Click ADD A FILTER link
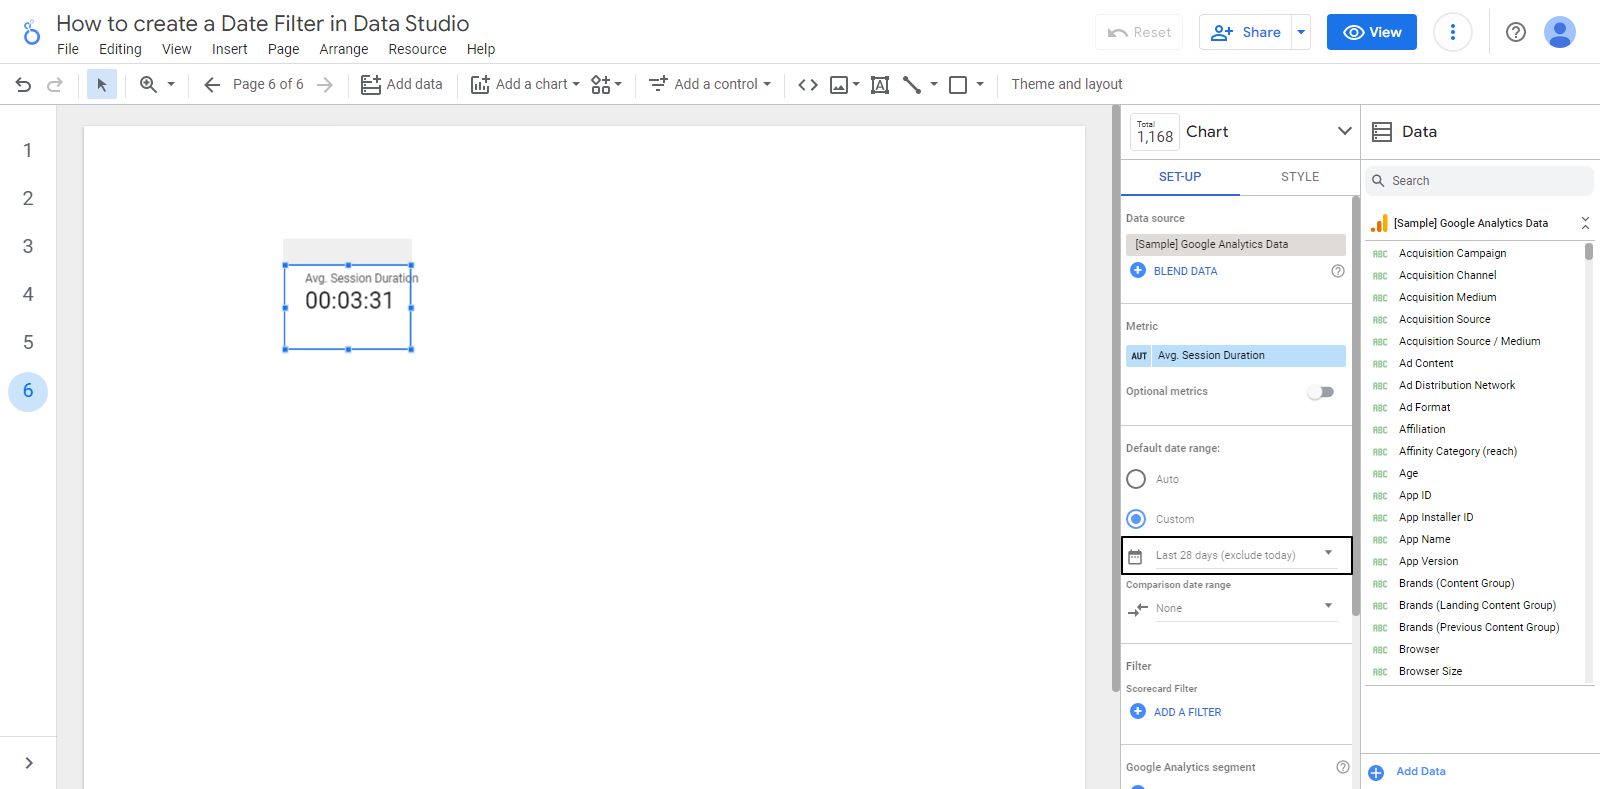The width and height of the screenshot is (1600, 789). click(1187, 712)
